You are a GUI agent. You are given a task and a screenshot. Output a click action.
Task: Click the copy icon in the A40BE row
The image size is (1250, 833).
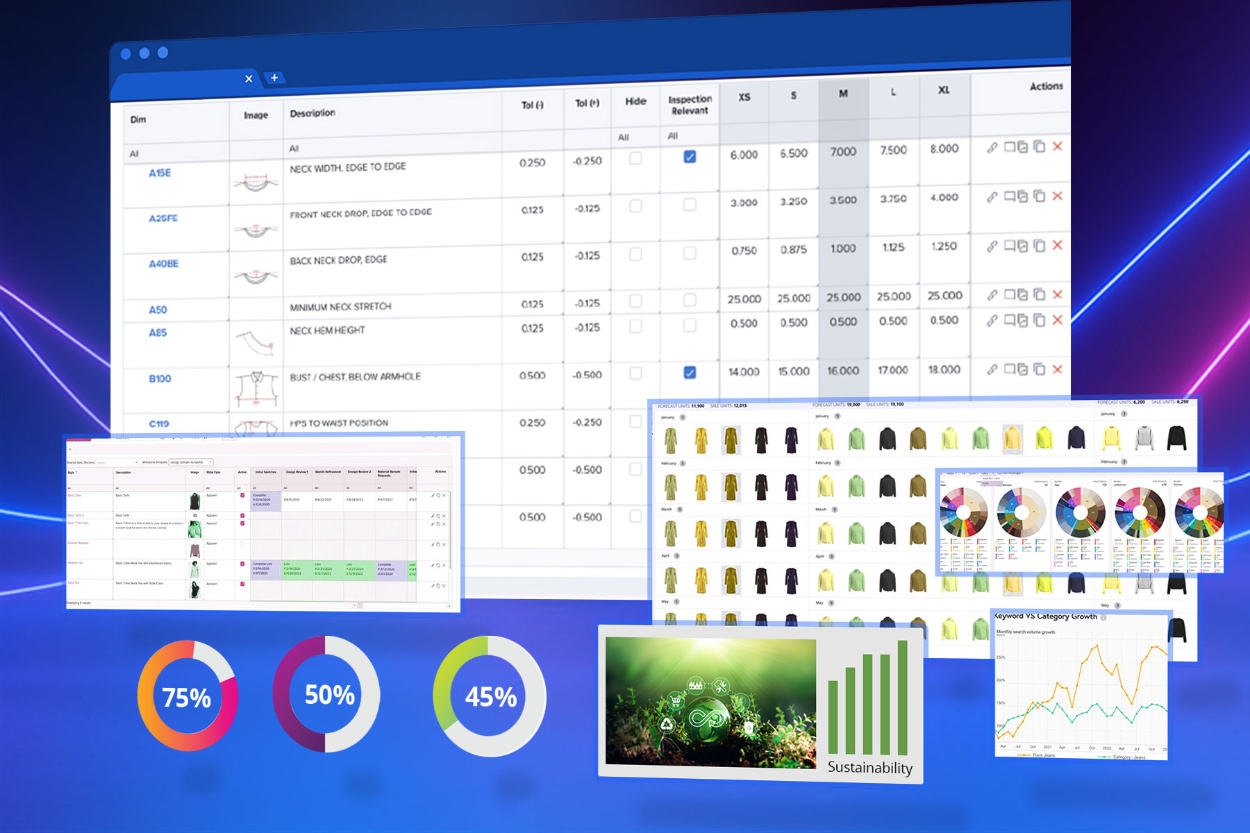tap(1039, 245)
